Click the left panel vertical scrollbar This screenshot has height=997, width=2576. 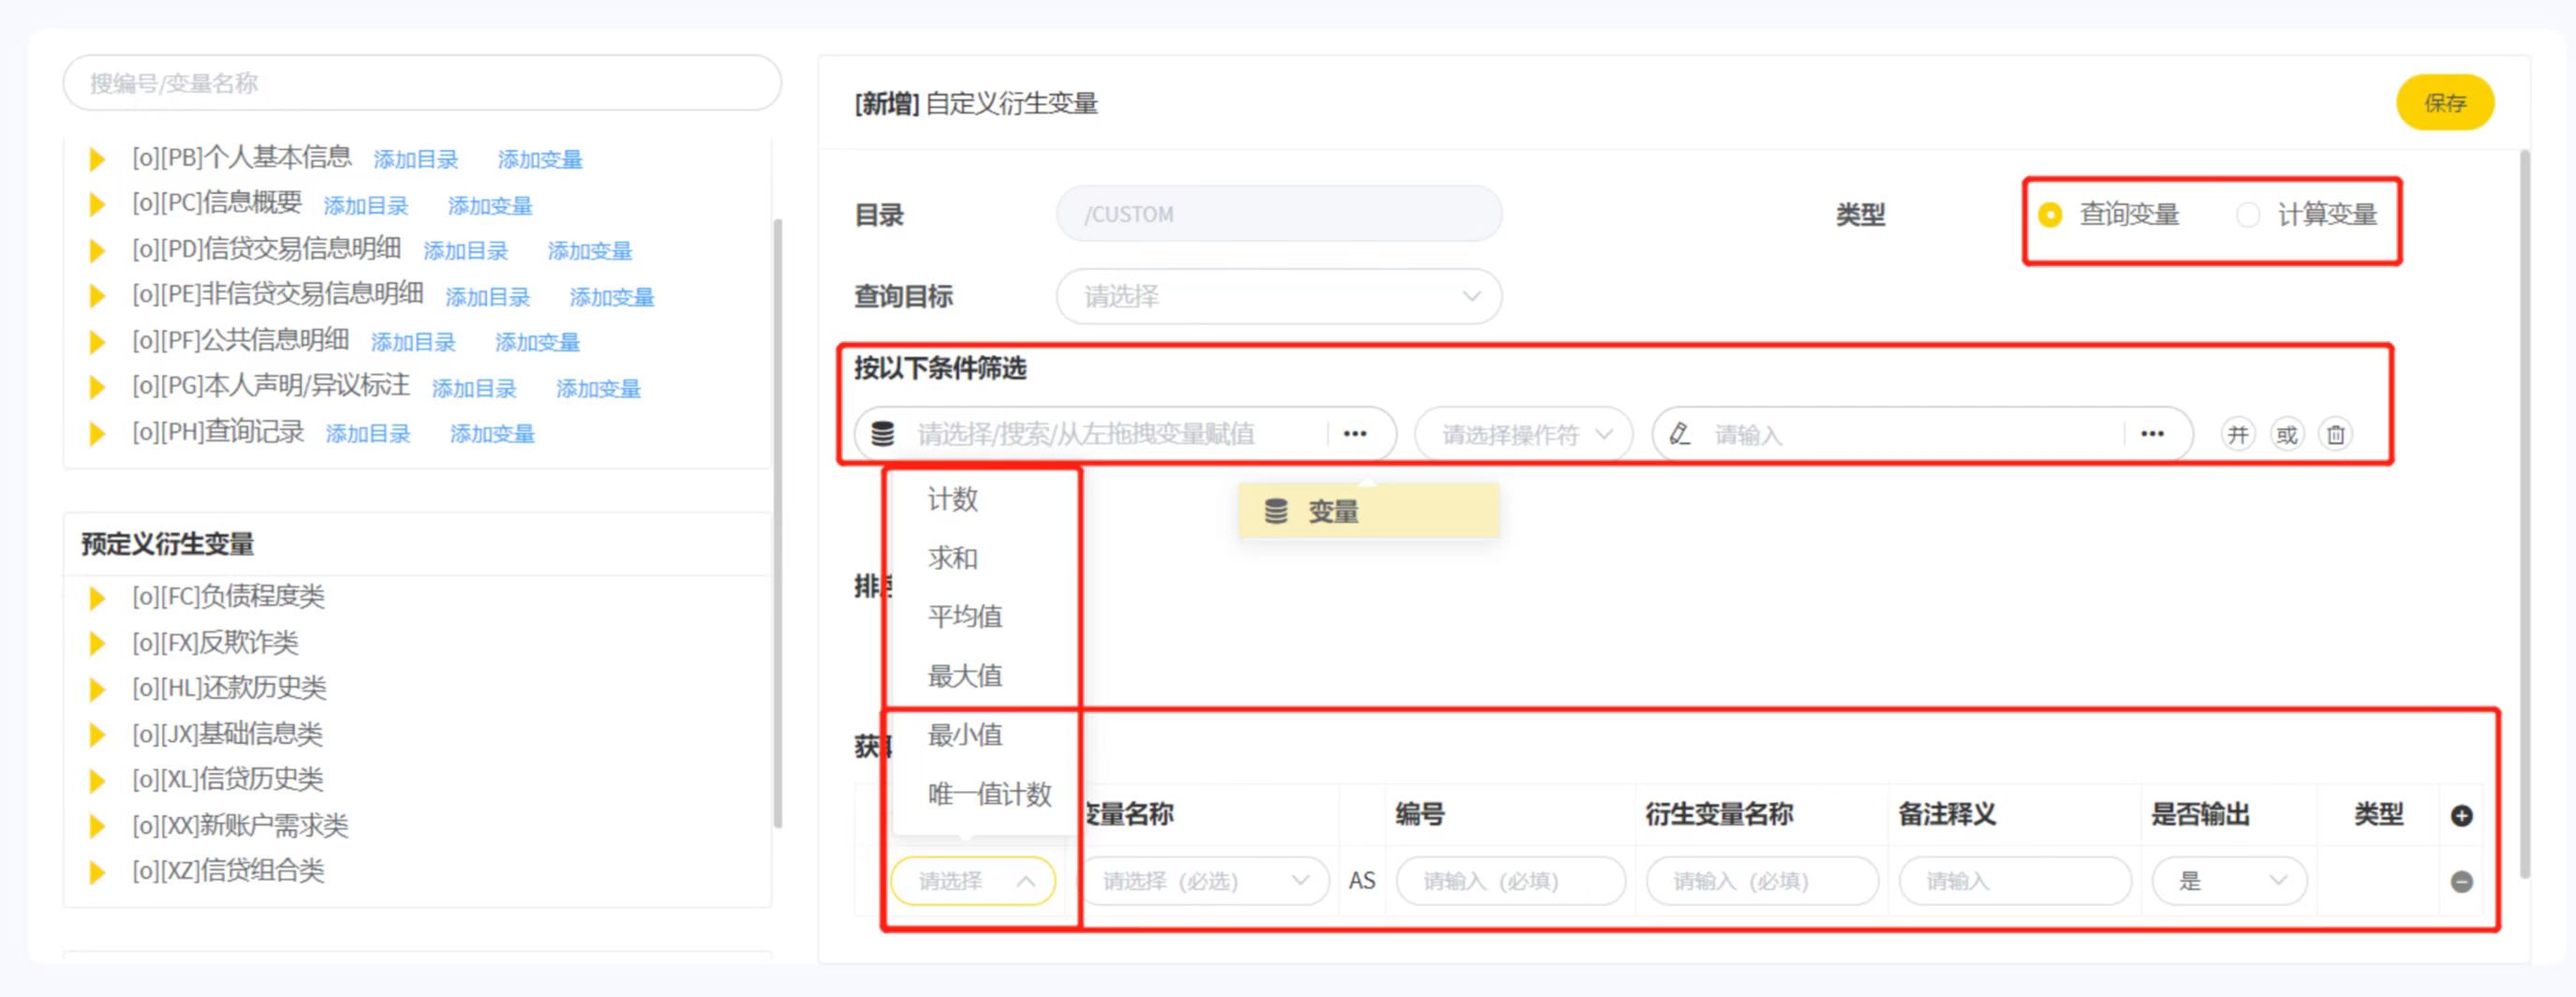[778, 523]
